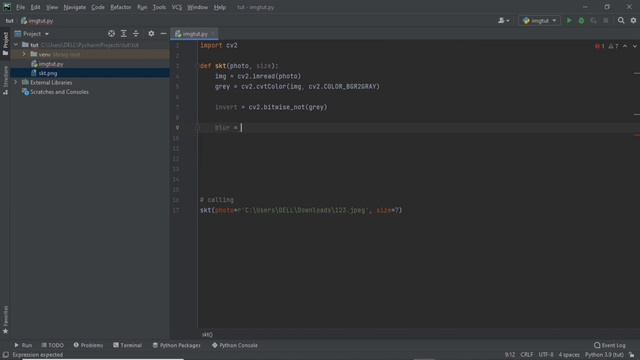Viewport: 640px width, 360px height.
Task: Start debugging with the green bug icon
Action: 581,20
